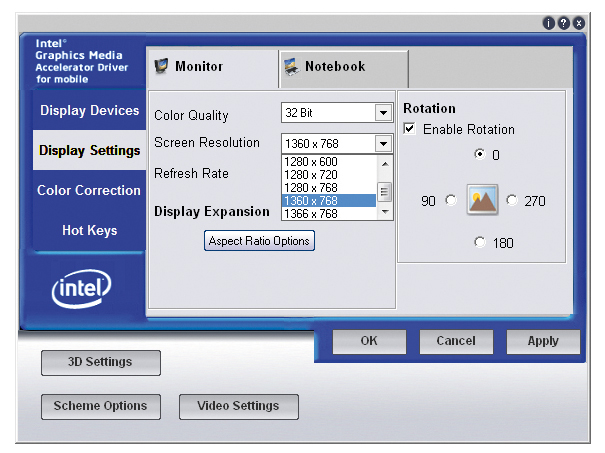This screenshot has height=453, width=605.
Task: Switch to the Notebook tab
Action: [x=344, y=69]
